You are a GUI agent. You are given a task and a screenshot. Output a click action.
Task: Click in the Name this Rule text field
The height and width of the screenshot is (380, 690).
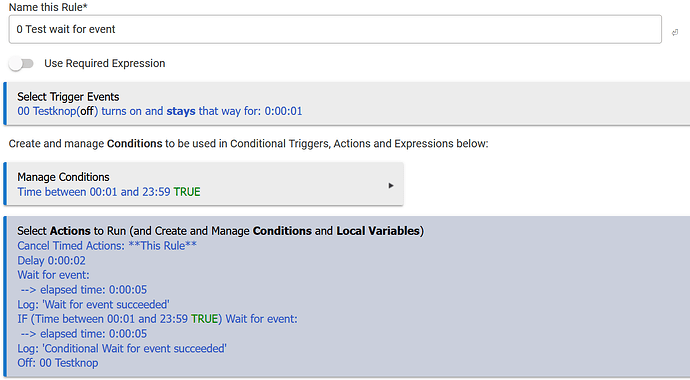(x=335, y=29)
